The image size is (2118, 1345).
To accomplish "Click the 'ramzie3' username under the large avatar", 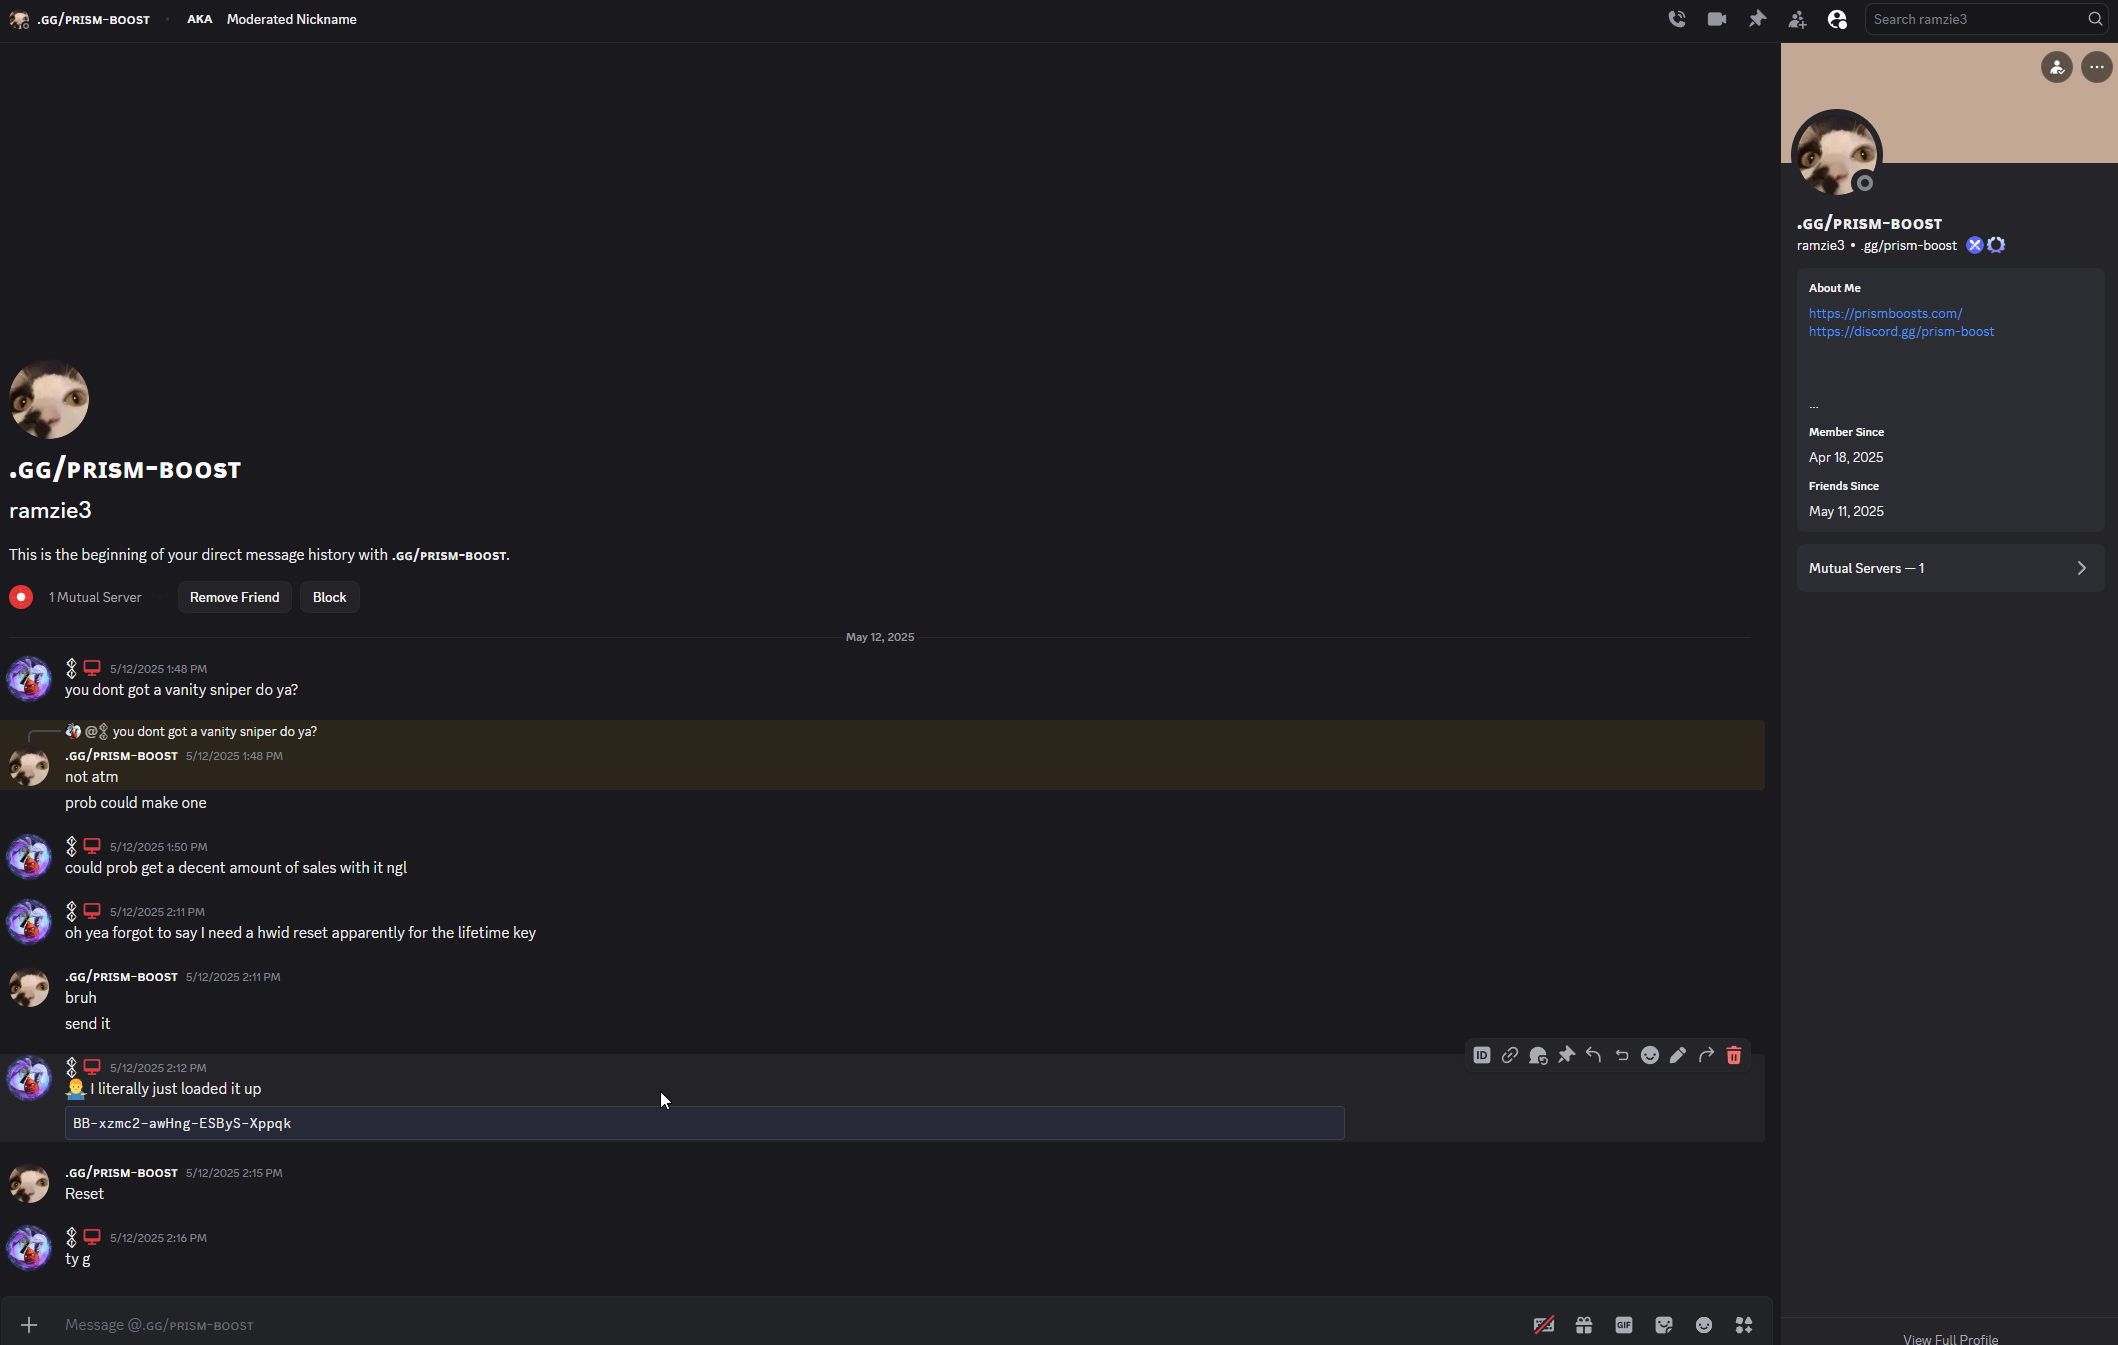I will click(x=50, y=510).
